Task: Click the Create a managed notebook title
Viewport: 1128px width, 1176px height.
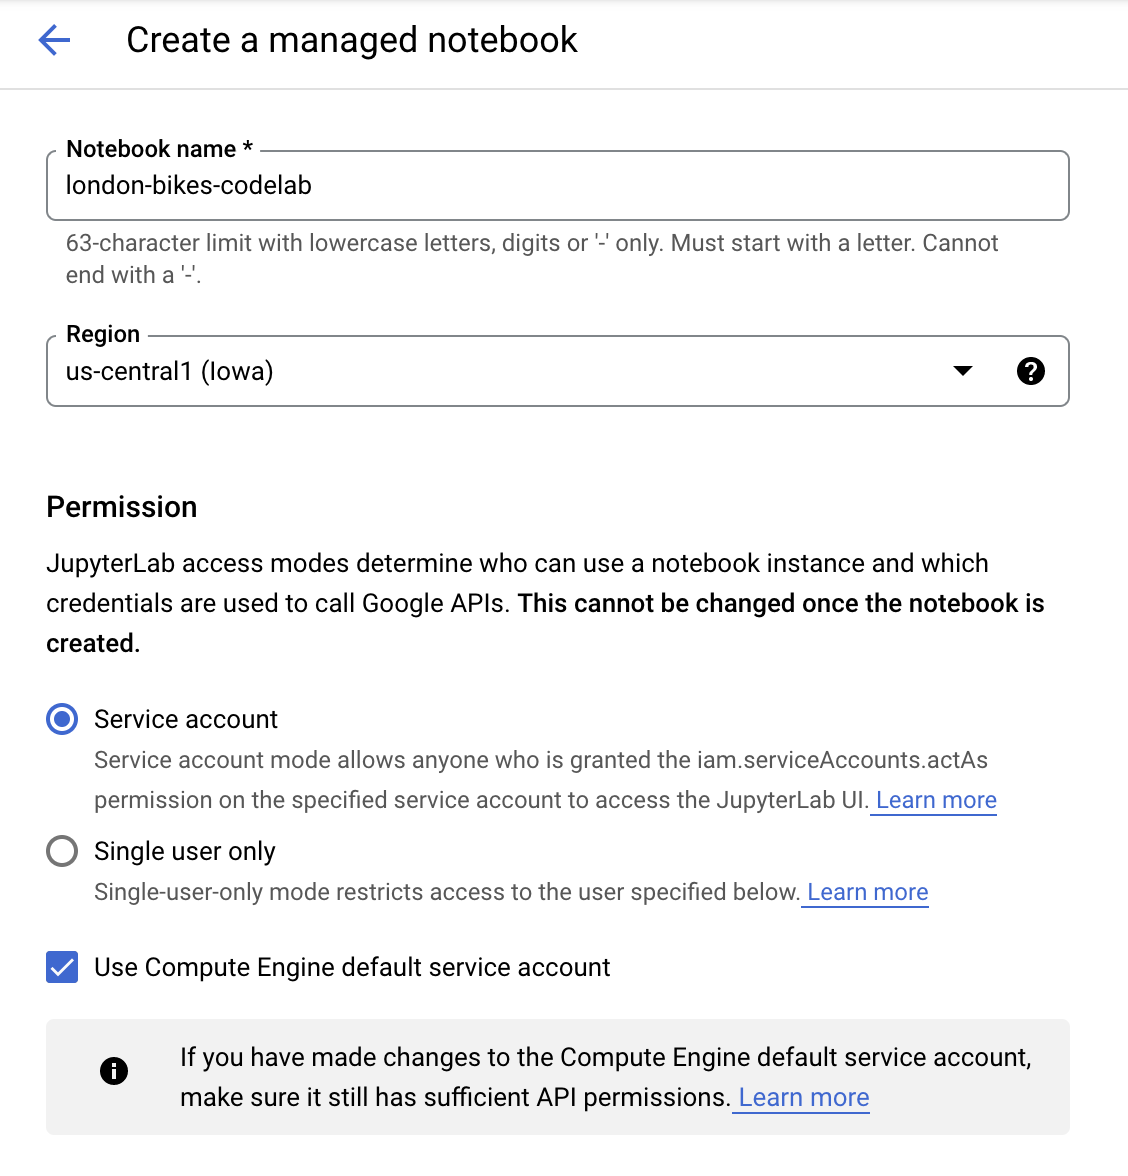Action: (x=352, y=40)
